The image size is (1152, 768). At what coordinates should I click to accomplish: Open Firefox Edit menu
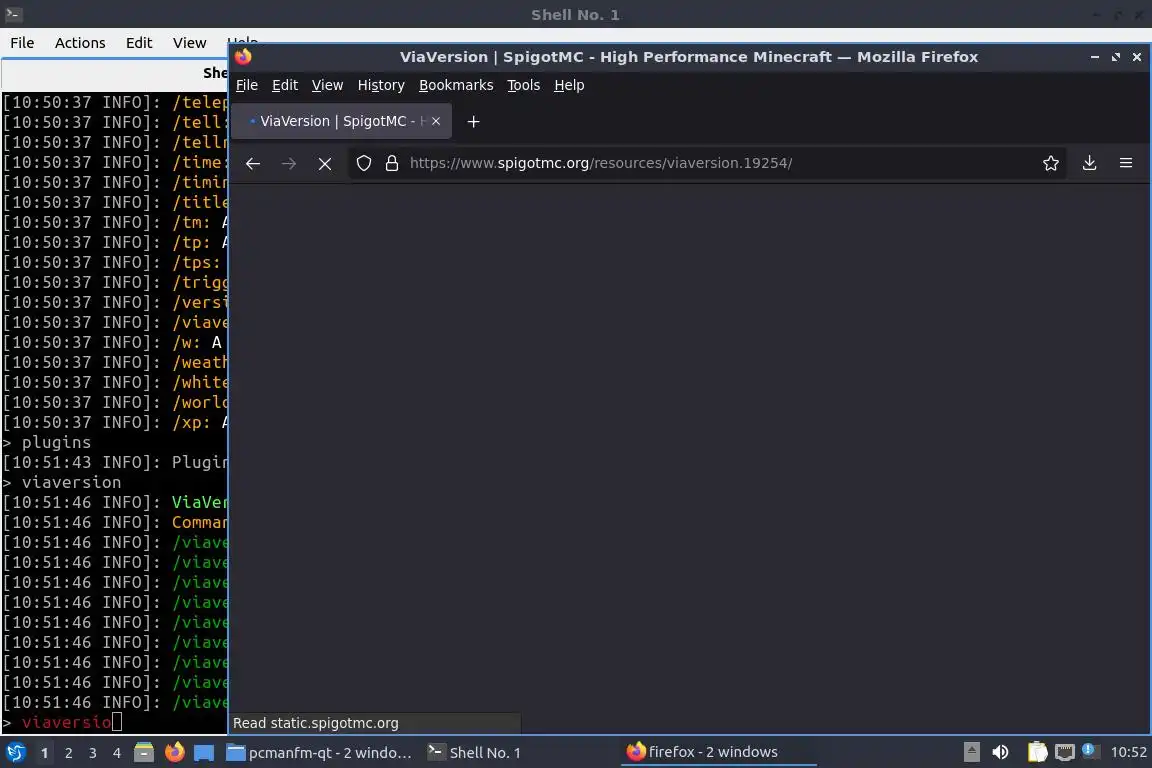point(284,85)
